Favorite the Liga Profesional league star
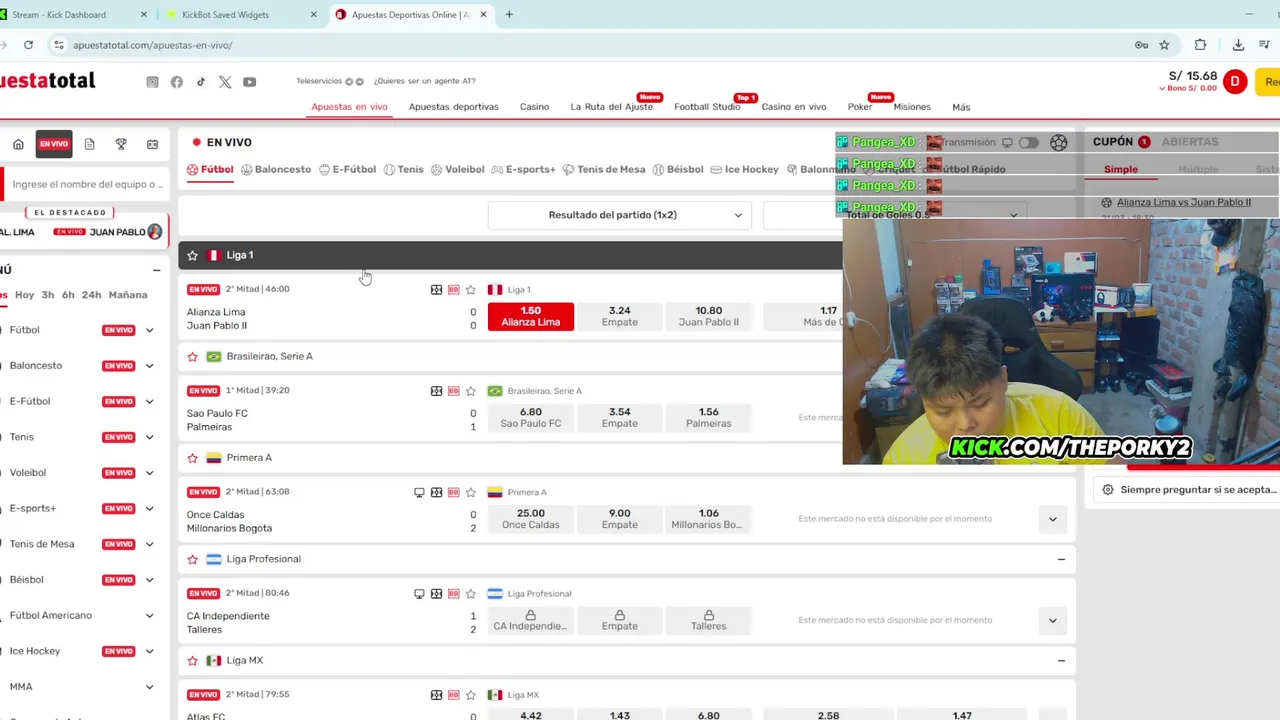1280x720 pixels. (192, 559)
